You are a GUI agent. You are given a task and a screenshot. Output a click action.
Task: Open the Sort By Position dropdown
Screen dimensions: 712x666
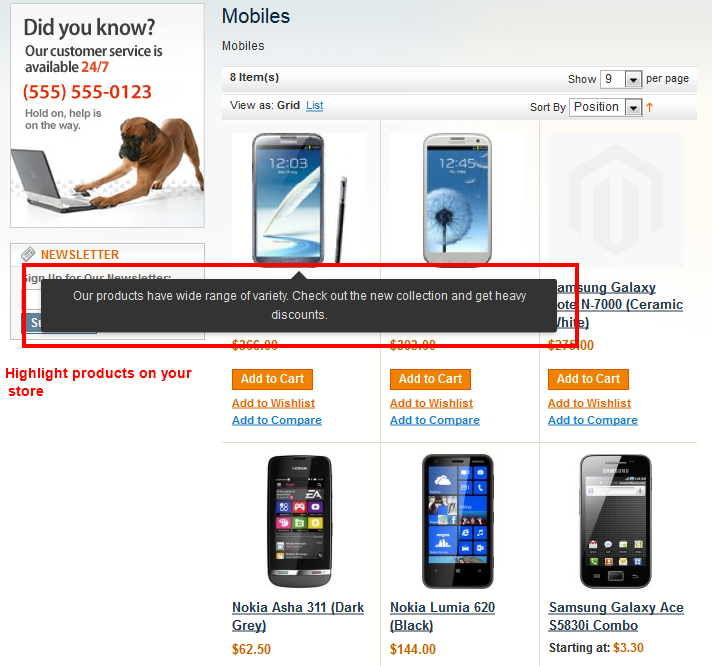(x=606, y=107)
